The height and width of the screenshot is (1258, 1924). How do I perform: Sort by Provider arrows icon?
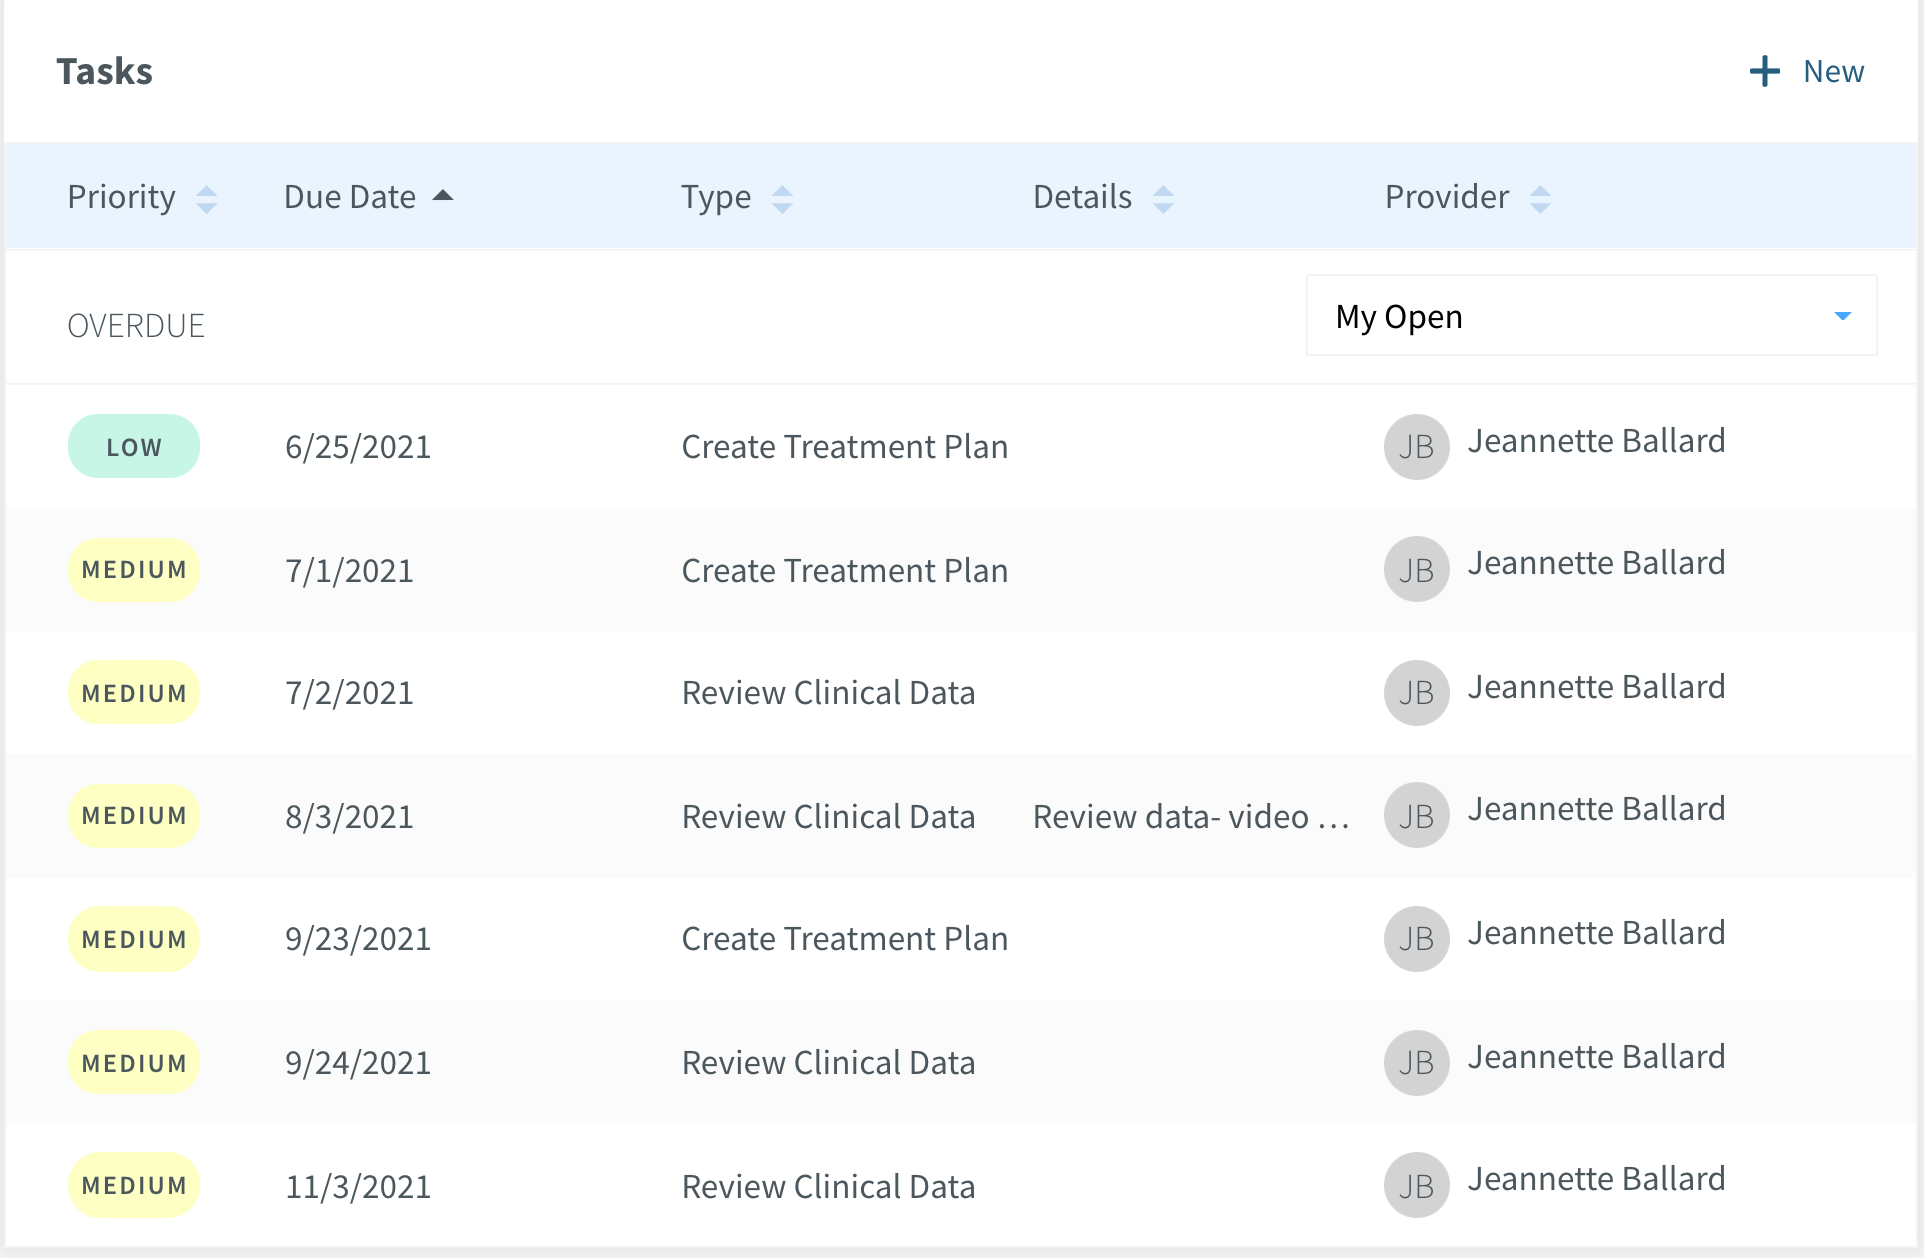1540,199
